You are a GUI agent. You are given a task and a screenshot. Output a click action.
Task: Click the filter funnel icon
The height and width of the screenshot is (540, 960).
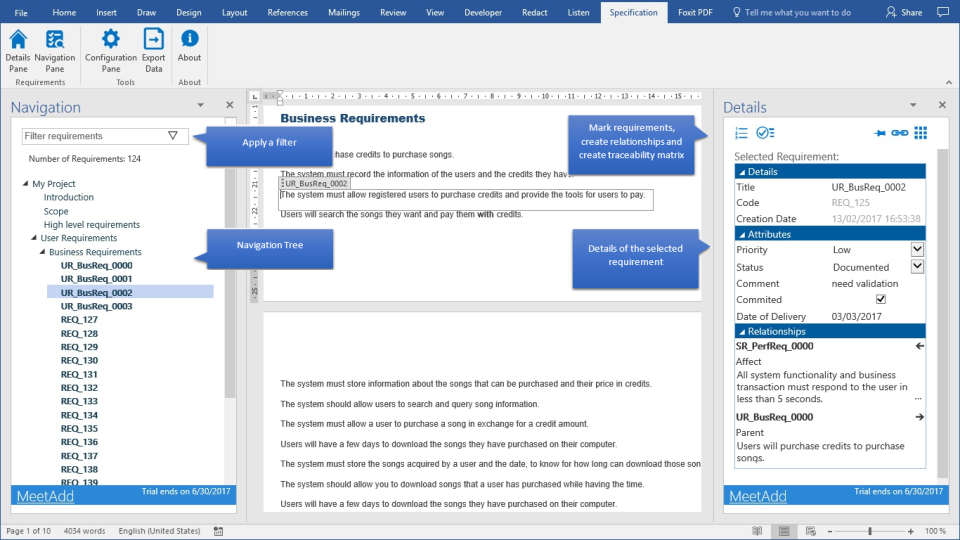point(173,135)
